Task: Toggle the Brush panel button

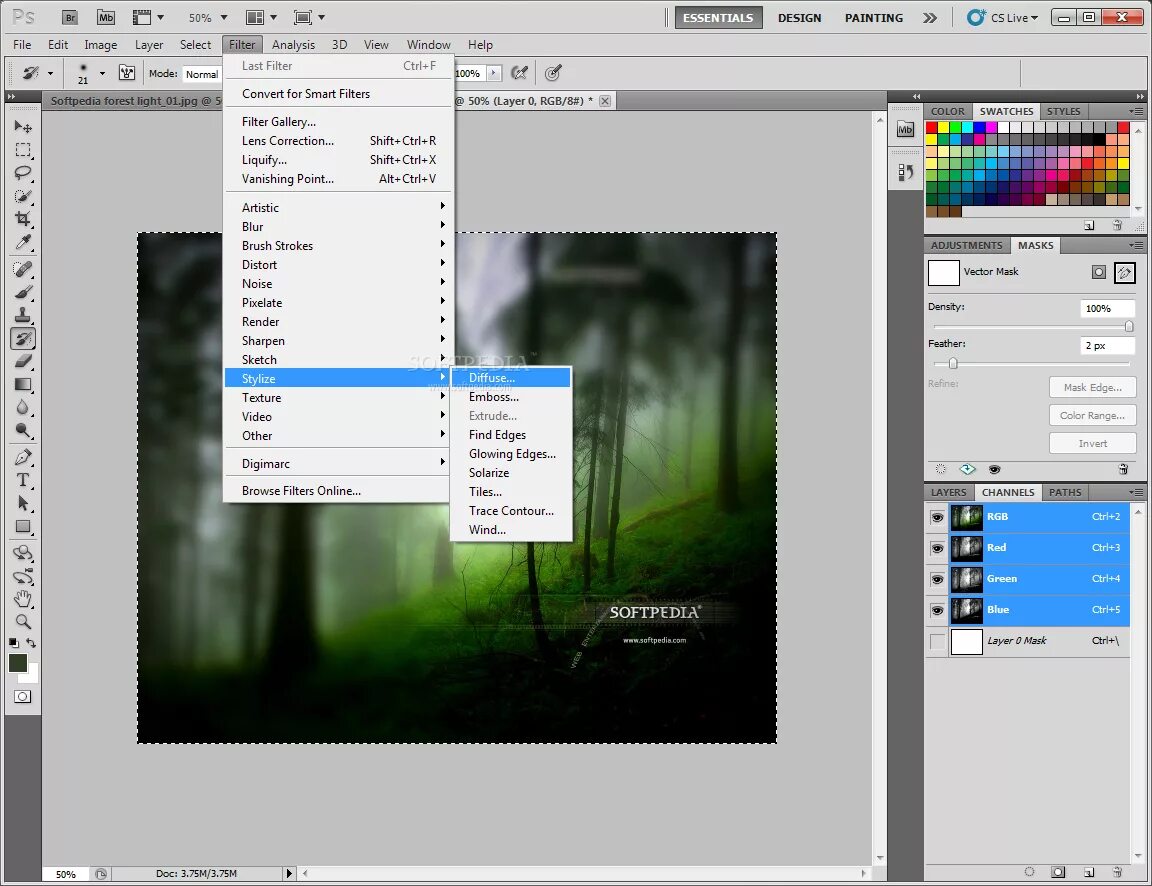Action: (127, 73)
